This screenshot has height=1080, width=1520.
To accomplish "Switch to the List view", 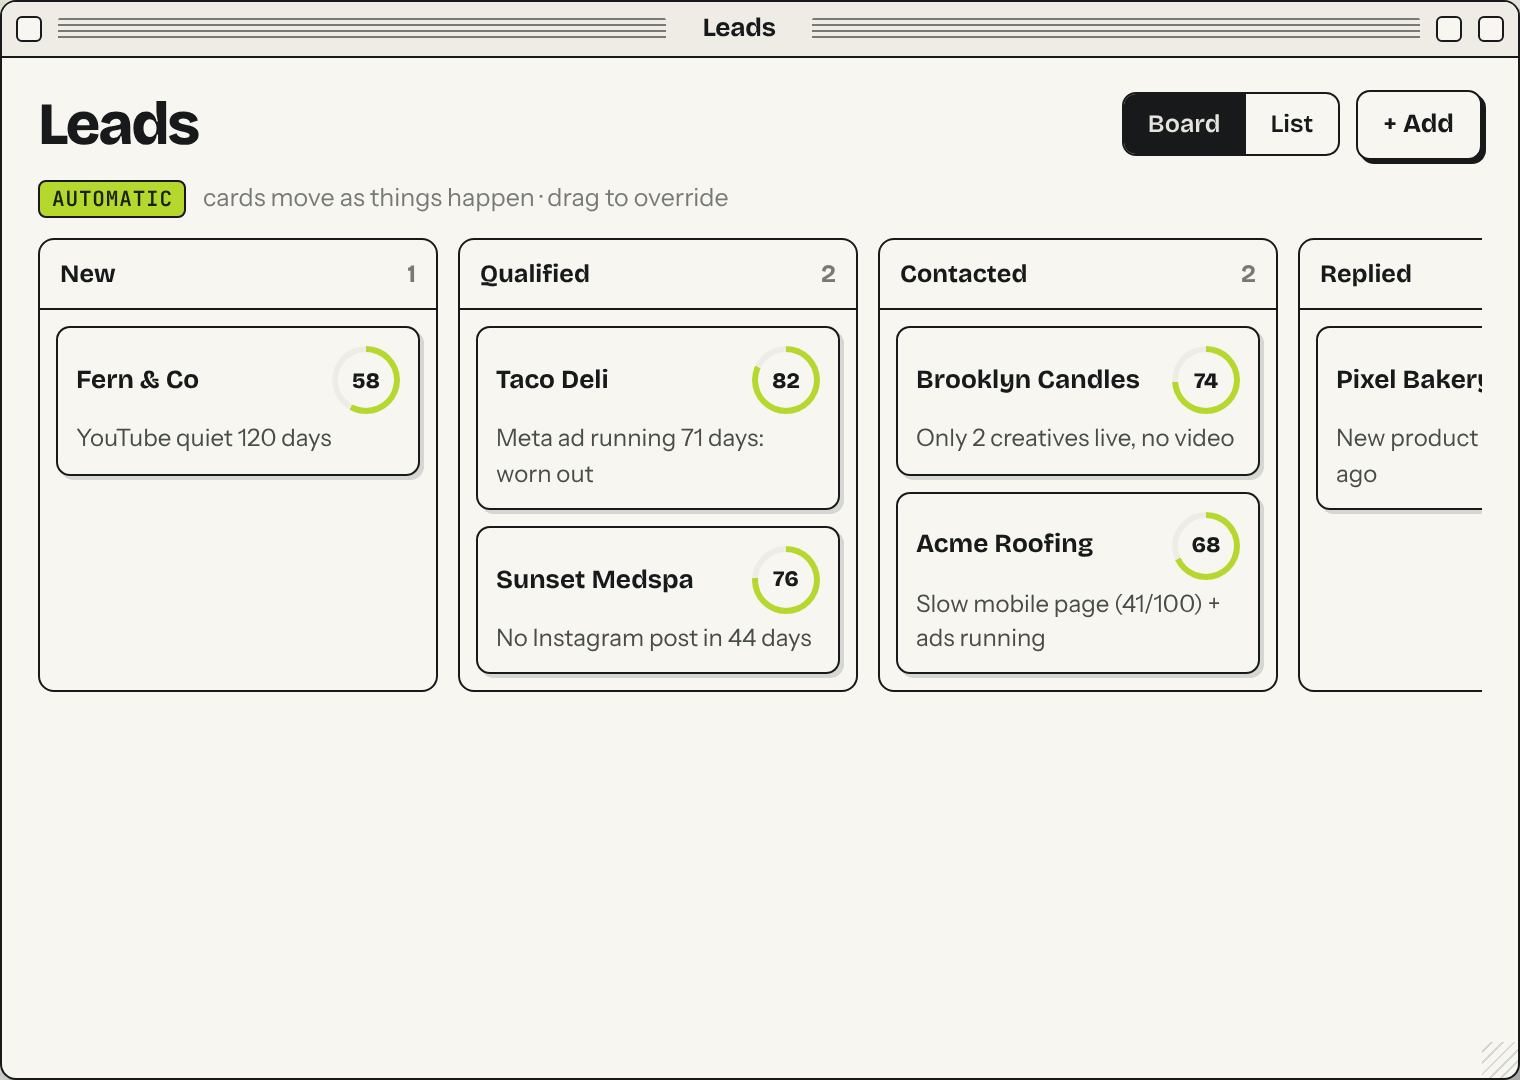I will (x=1292, y=124).
